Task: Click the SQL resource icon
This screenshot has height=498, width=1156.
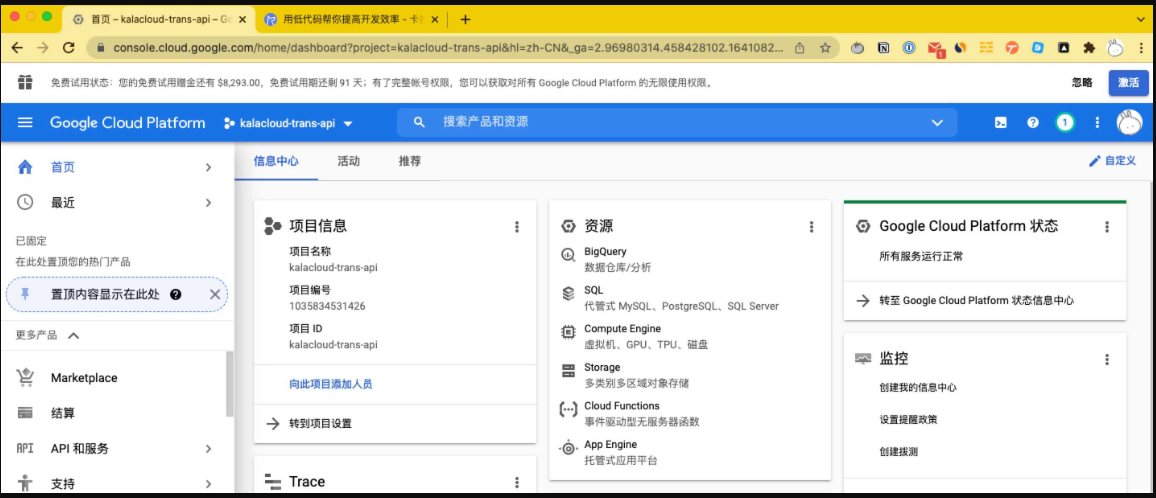Action: [568, 294]
